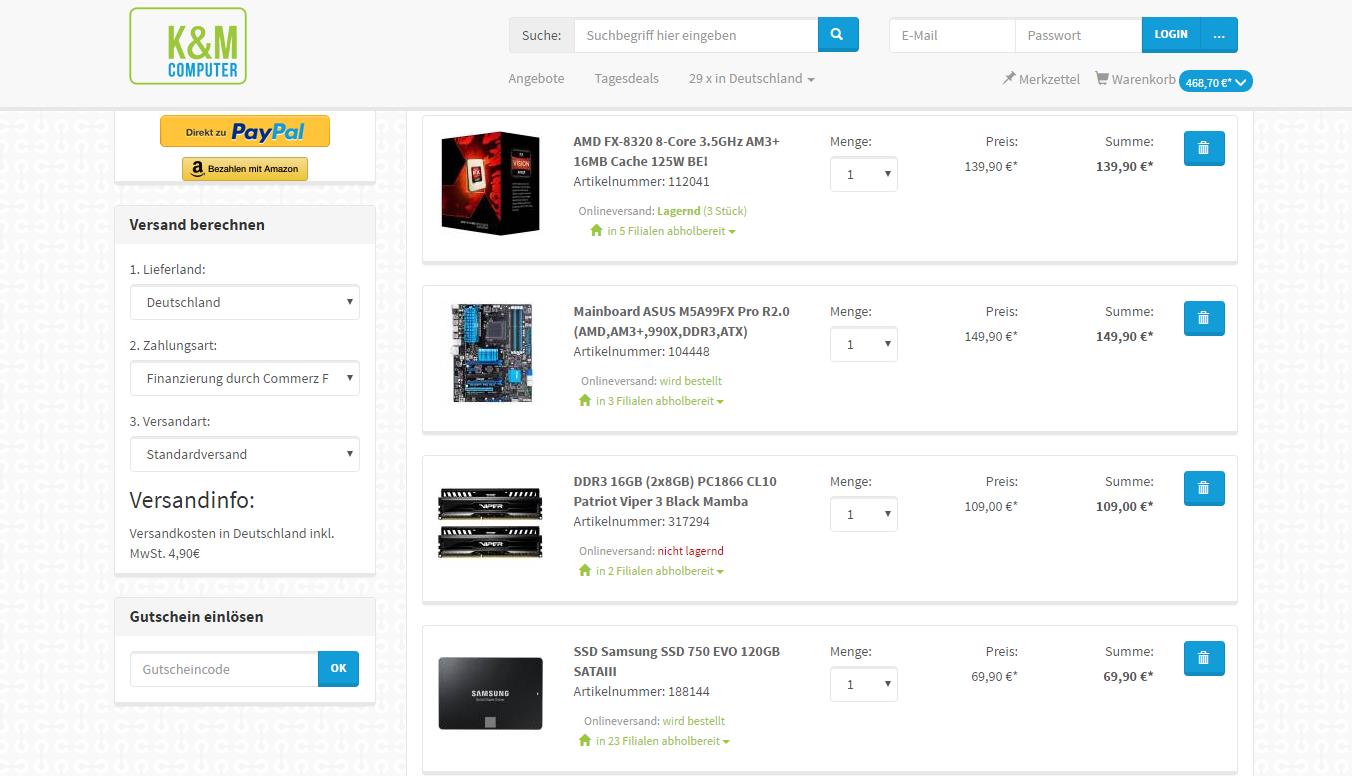Click the house icon next to 23 Filialen
Screen dimensions: 1352x776
pyautogui.click(x=585, y=741)
